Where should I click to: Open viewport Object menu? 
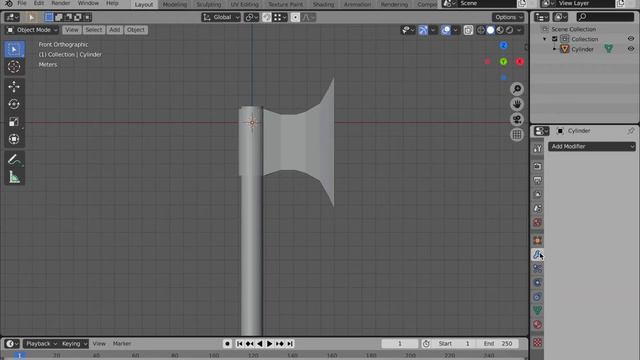(x=136, y=30)
